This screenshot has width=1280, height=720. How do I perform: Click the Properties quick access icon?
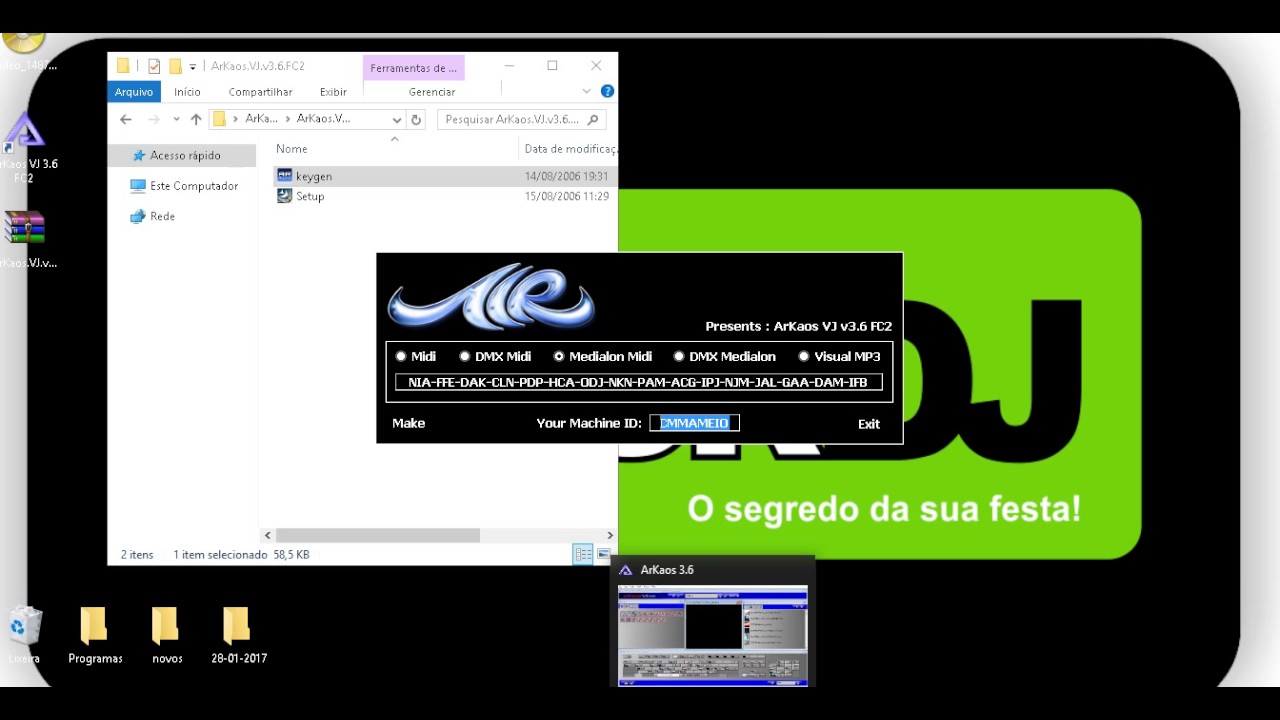(154, 66)
